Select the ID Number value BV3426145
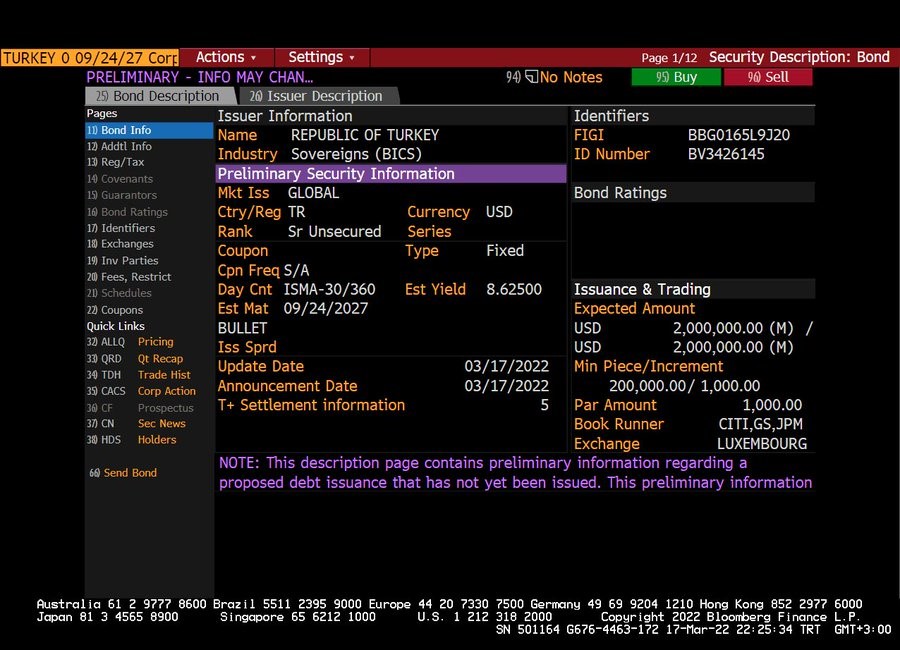Screen dimensions: 900x650 point(726,154)
